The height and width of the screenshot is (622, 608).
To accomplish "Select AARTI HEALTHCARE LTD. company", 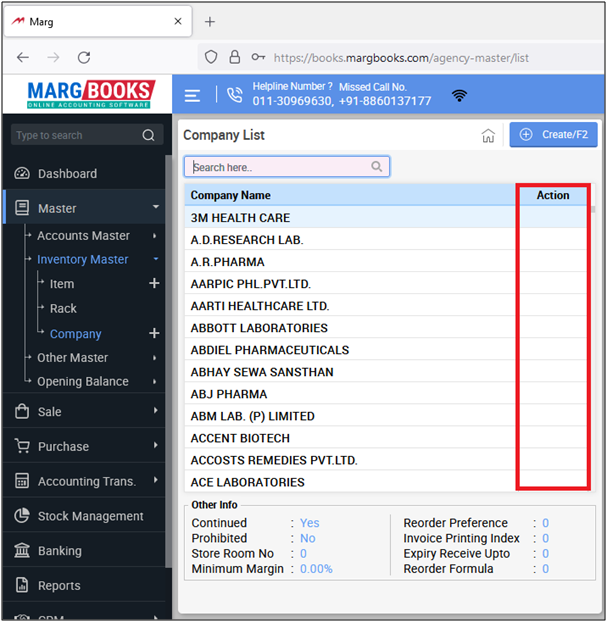I will coord(386,306).
